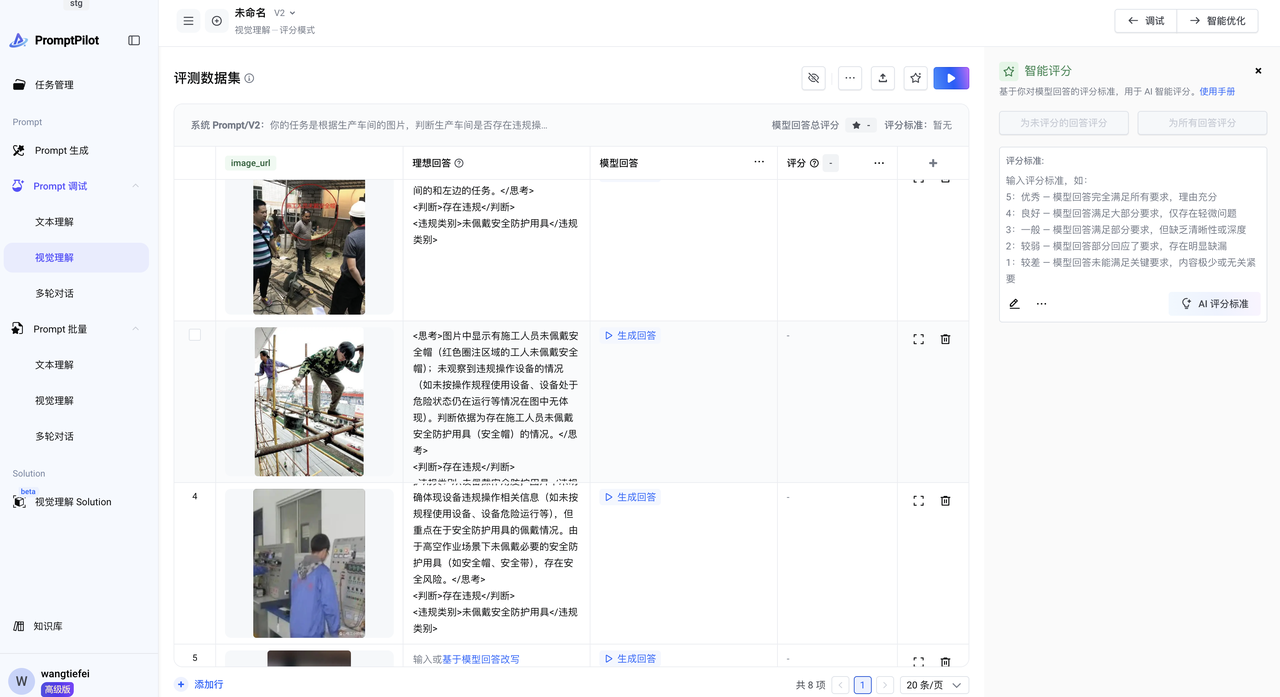This screenshot has height=697, width=1280.
Task: Toggle the hide columns eye icon
Action: [x=814, y=78]
